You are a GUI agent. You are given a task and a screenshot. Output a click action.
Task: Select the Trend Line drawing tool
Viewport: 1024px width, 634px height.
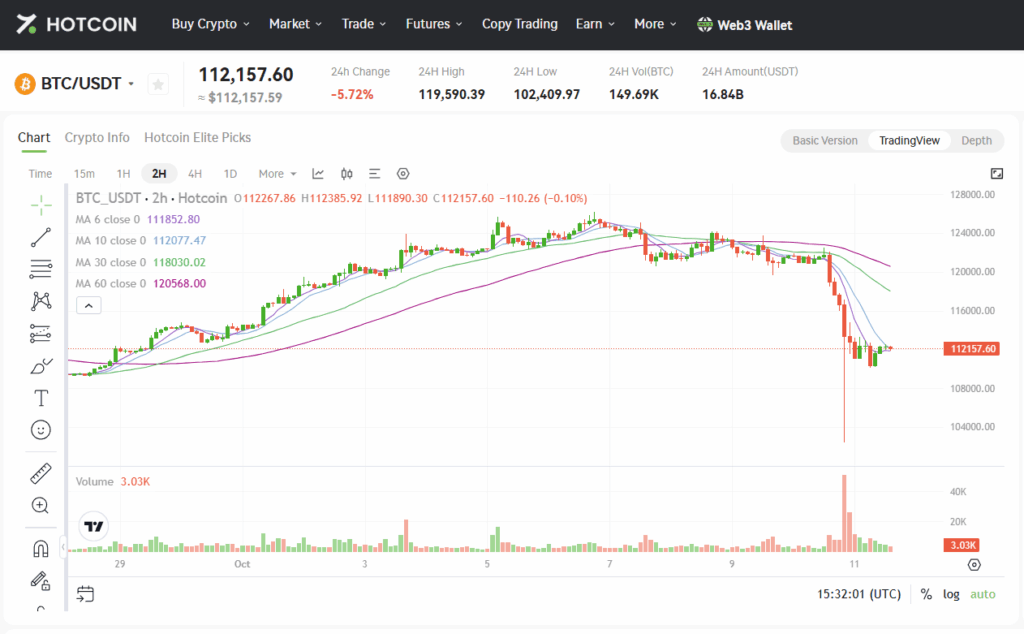pos(40,237)
